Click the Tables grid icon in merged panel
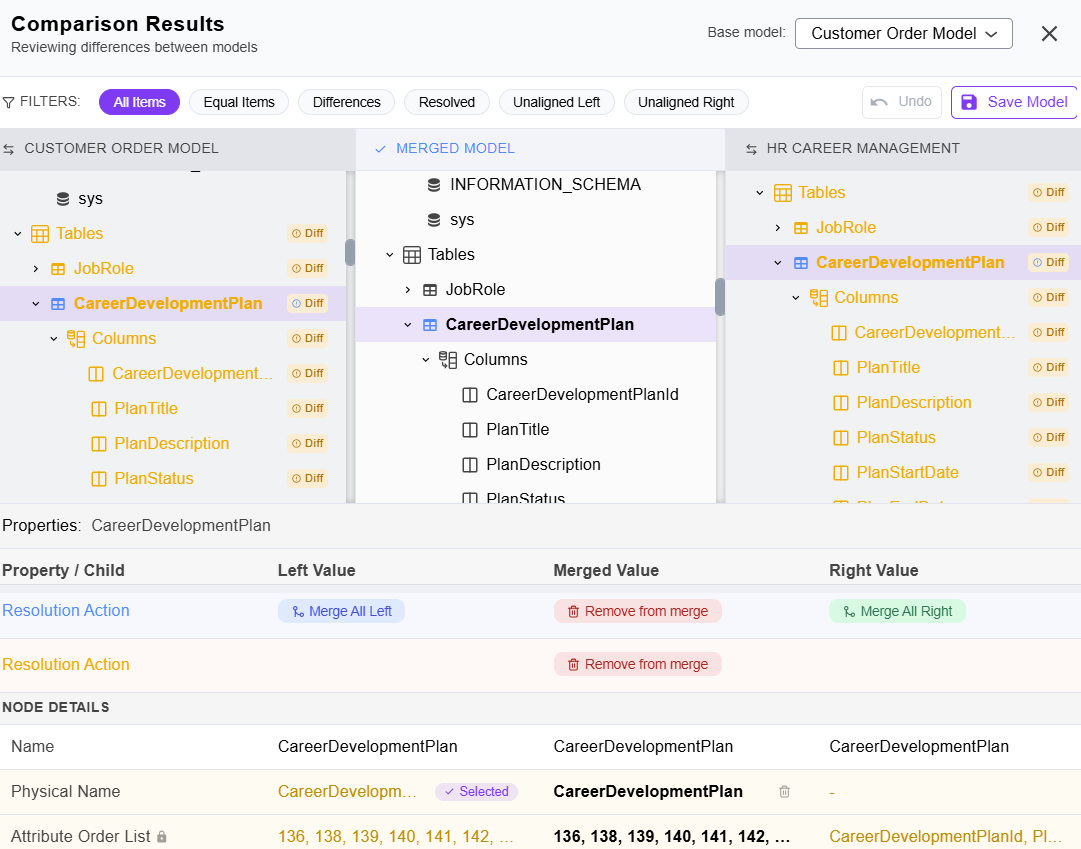 pos(412,255)
